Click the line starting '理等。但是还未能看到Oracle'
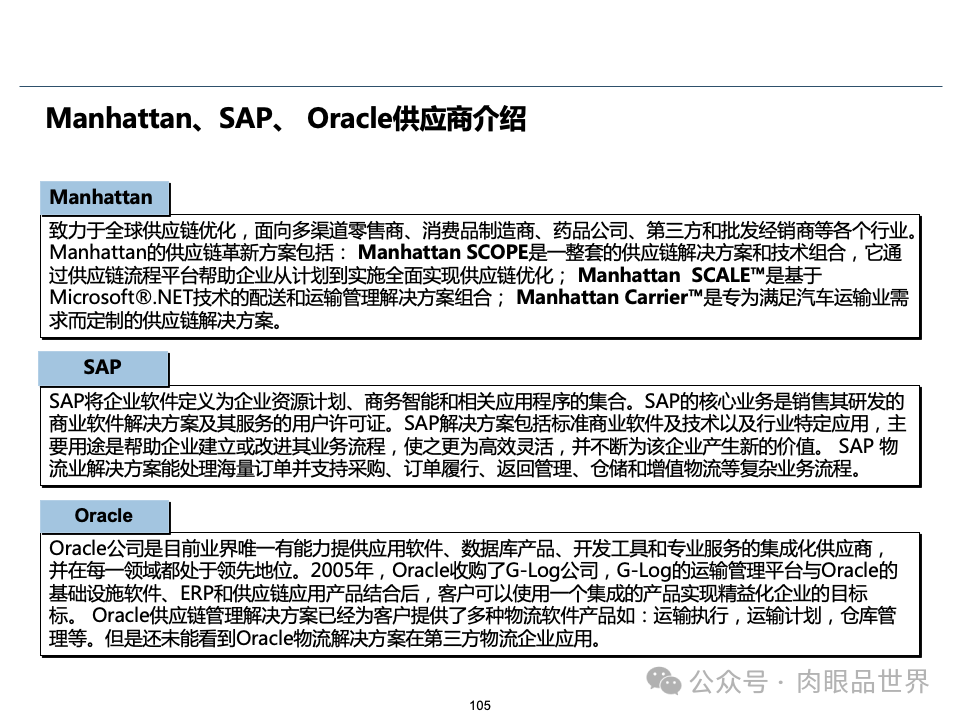Screen dimensions: 960x720 click(x=325, y=639)
